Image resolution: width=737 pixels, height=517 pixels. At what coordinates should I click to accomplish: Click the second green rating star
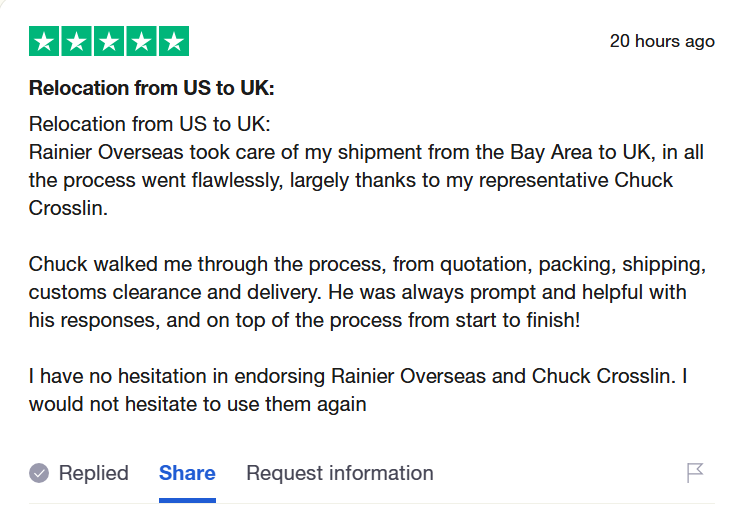[77, 41]
